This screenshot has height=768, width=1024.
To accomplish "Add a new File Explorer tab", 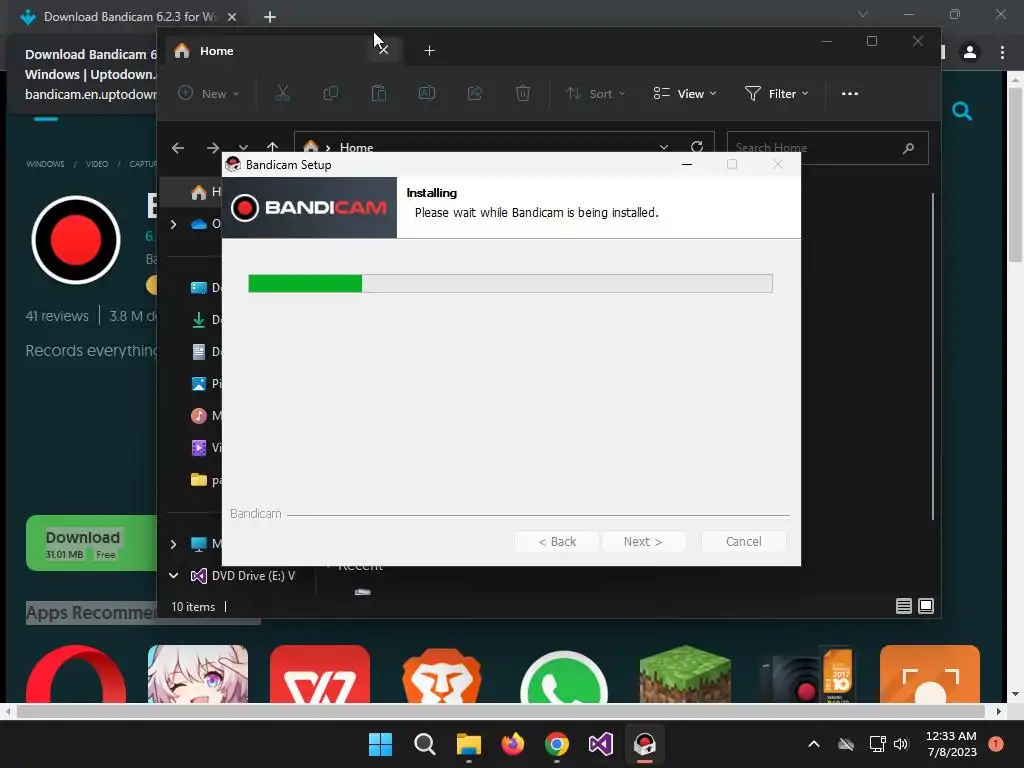I will (x=429, y=51).
